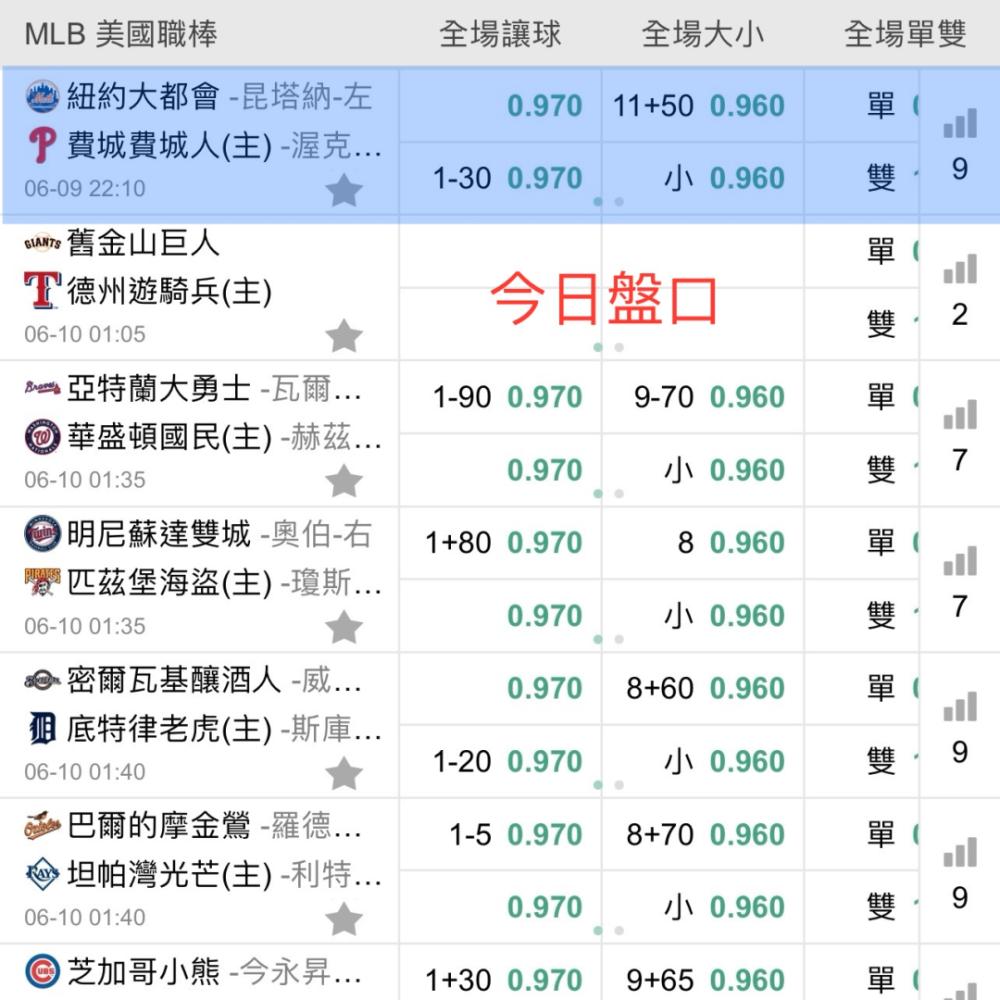Click the Texas Rangers T logo
This screenshot has width=1000, height=1000.
pyautogui.click(x=42, y=291)
